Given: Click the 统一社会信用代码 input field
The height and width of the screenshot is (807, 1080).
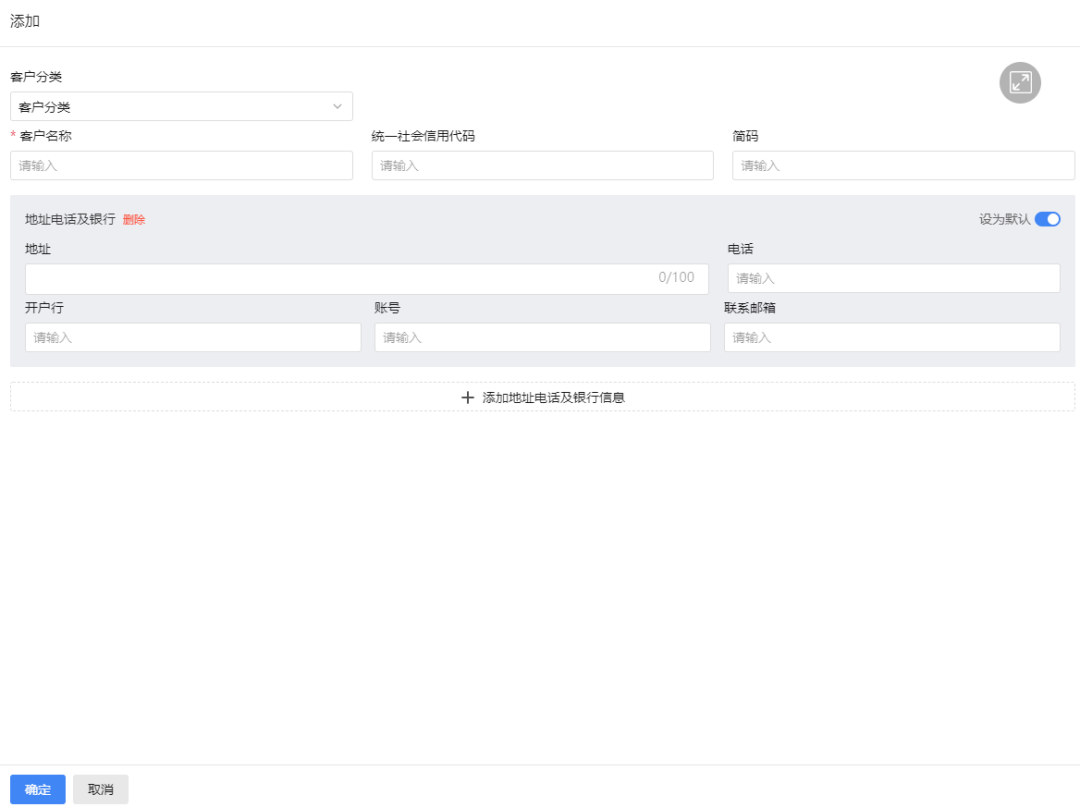Looking at the screenshot, I should pos(542,166).
